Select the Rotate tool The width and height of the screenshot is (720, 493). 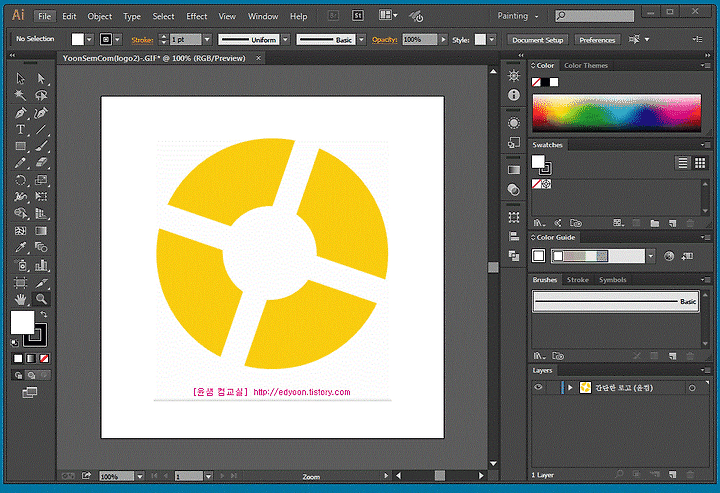click(20, 180)
